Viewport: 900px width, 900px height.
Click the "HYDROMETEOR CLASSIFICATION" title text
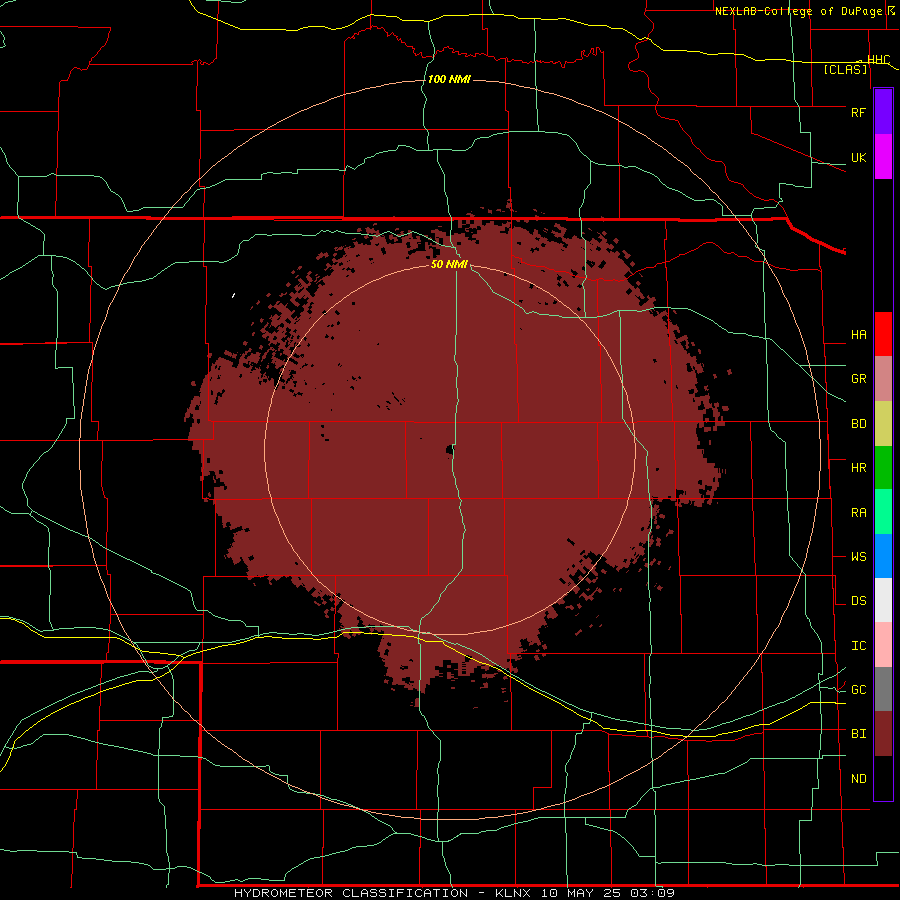[351, 893]
